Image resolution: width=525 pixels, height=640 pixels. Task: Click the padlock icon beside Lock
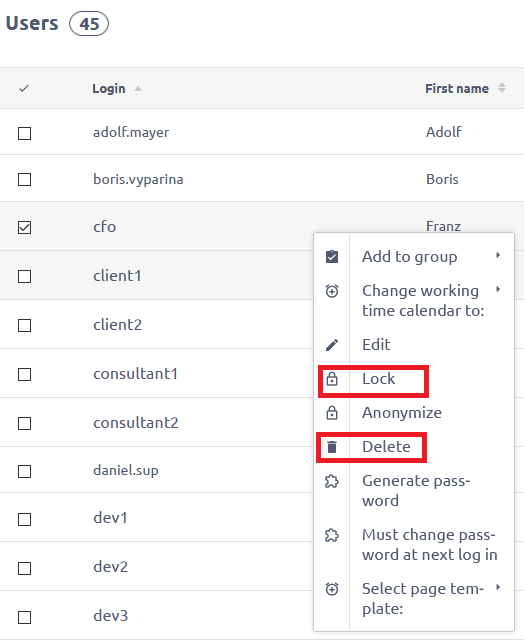pyautogui.click(x=332, y=379)
